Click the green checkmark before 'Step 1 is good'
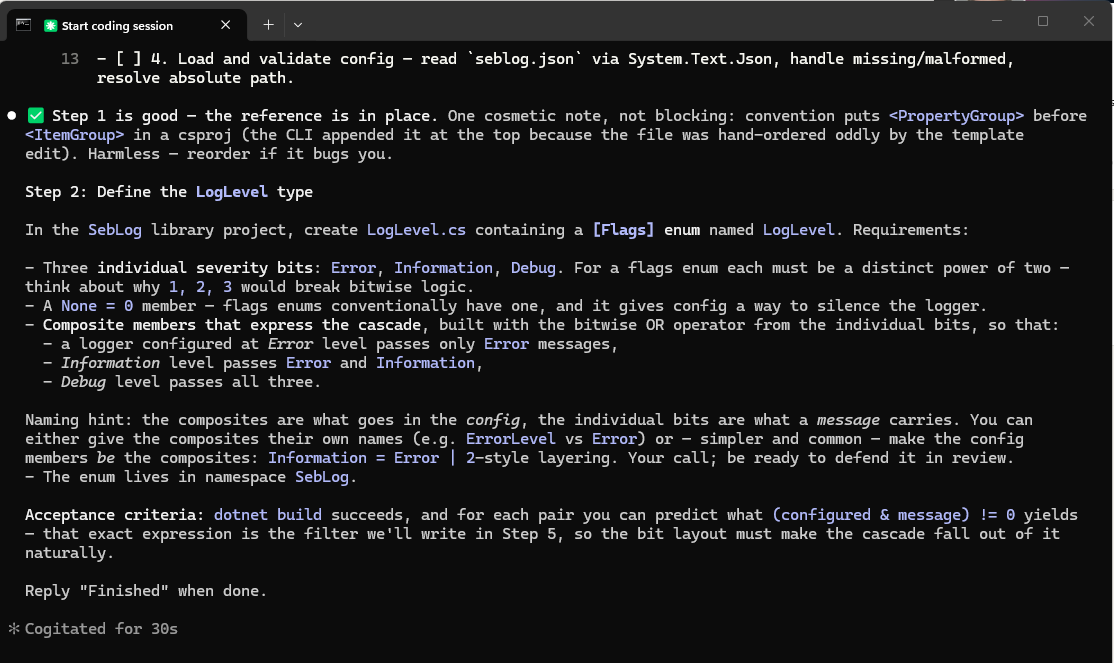1114x663 pixels. [x=36, y=115]
